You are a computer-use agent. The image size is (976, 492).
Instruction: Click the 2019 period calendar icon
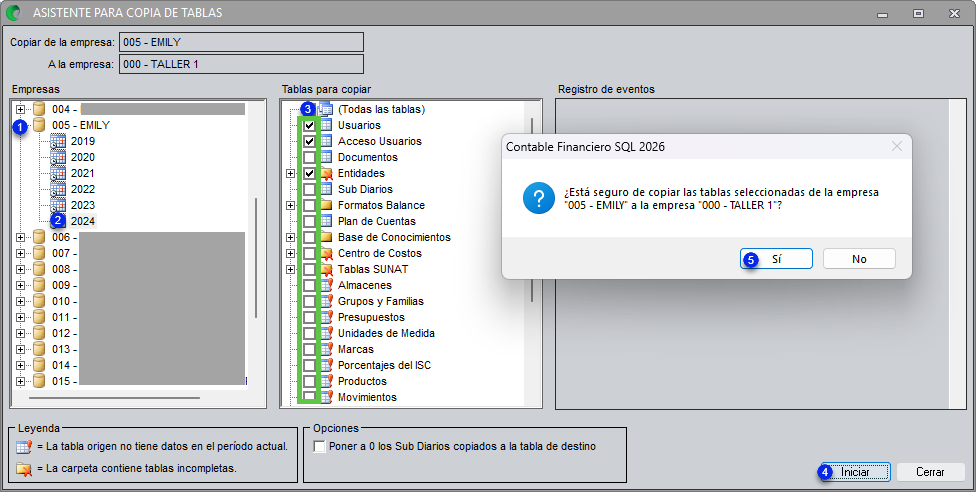pos(58,141)
